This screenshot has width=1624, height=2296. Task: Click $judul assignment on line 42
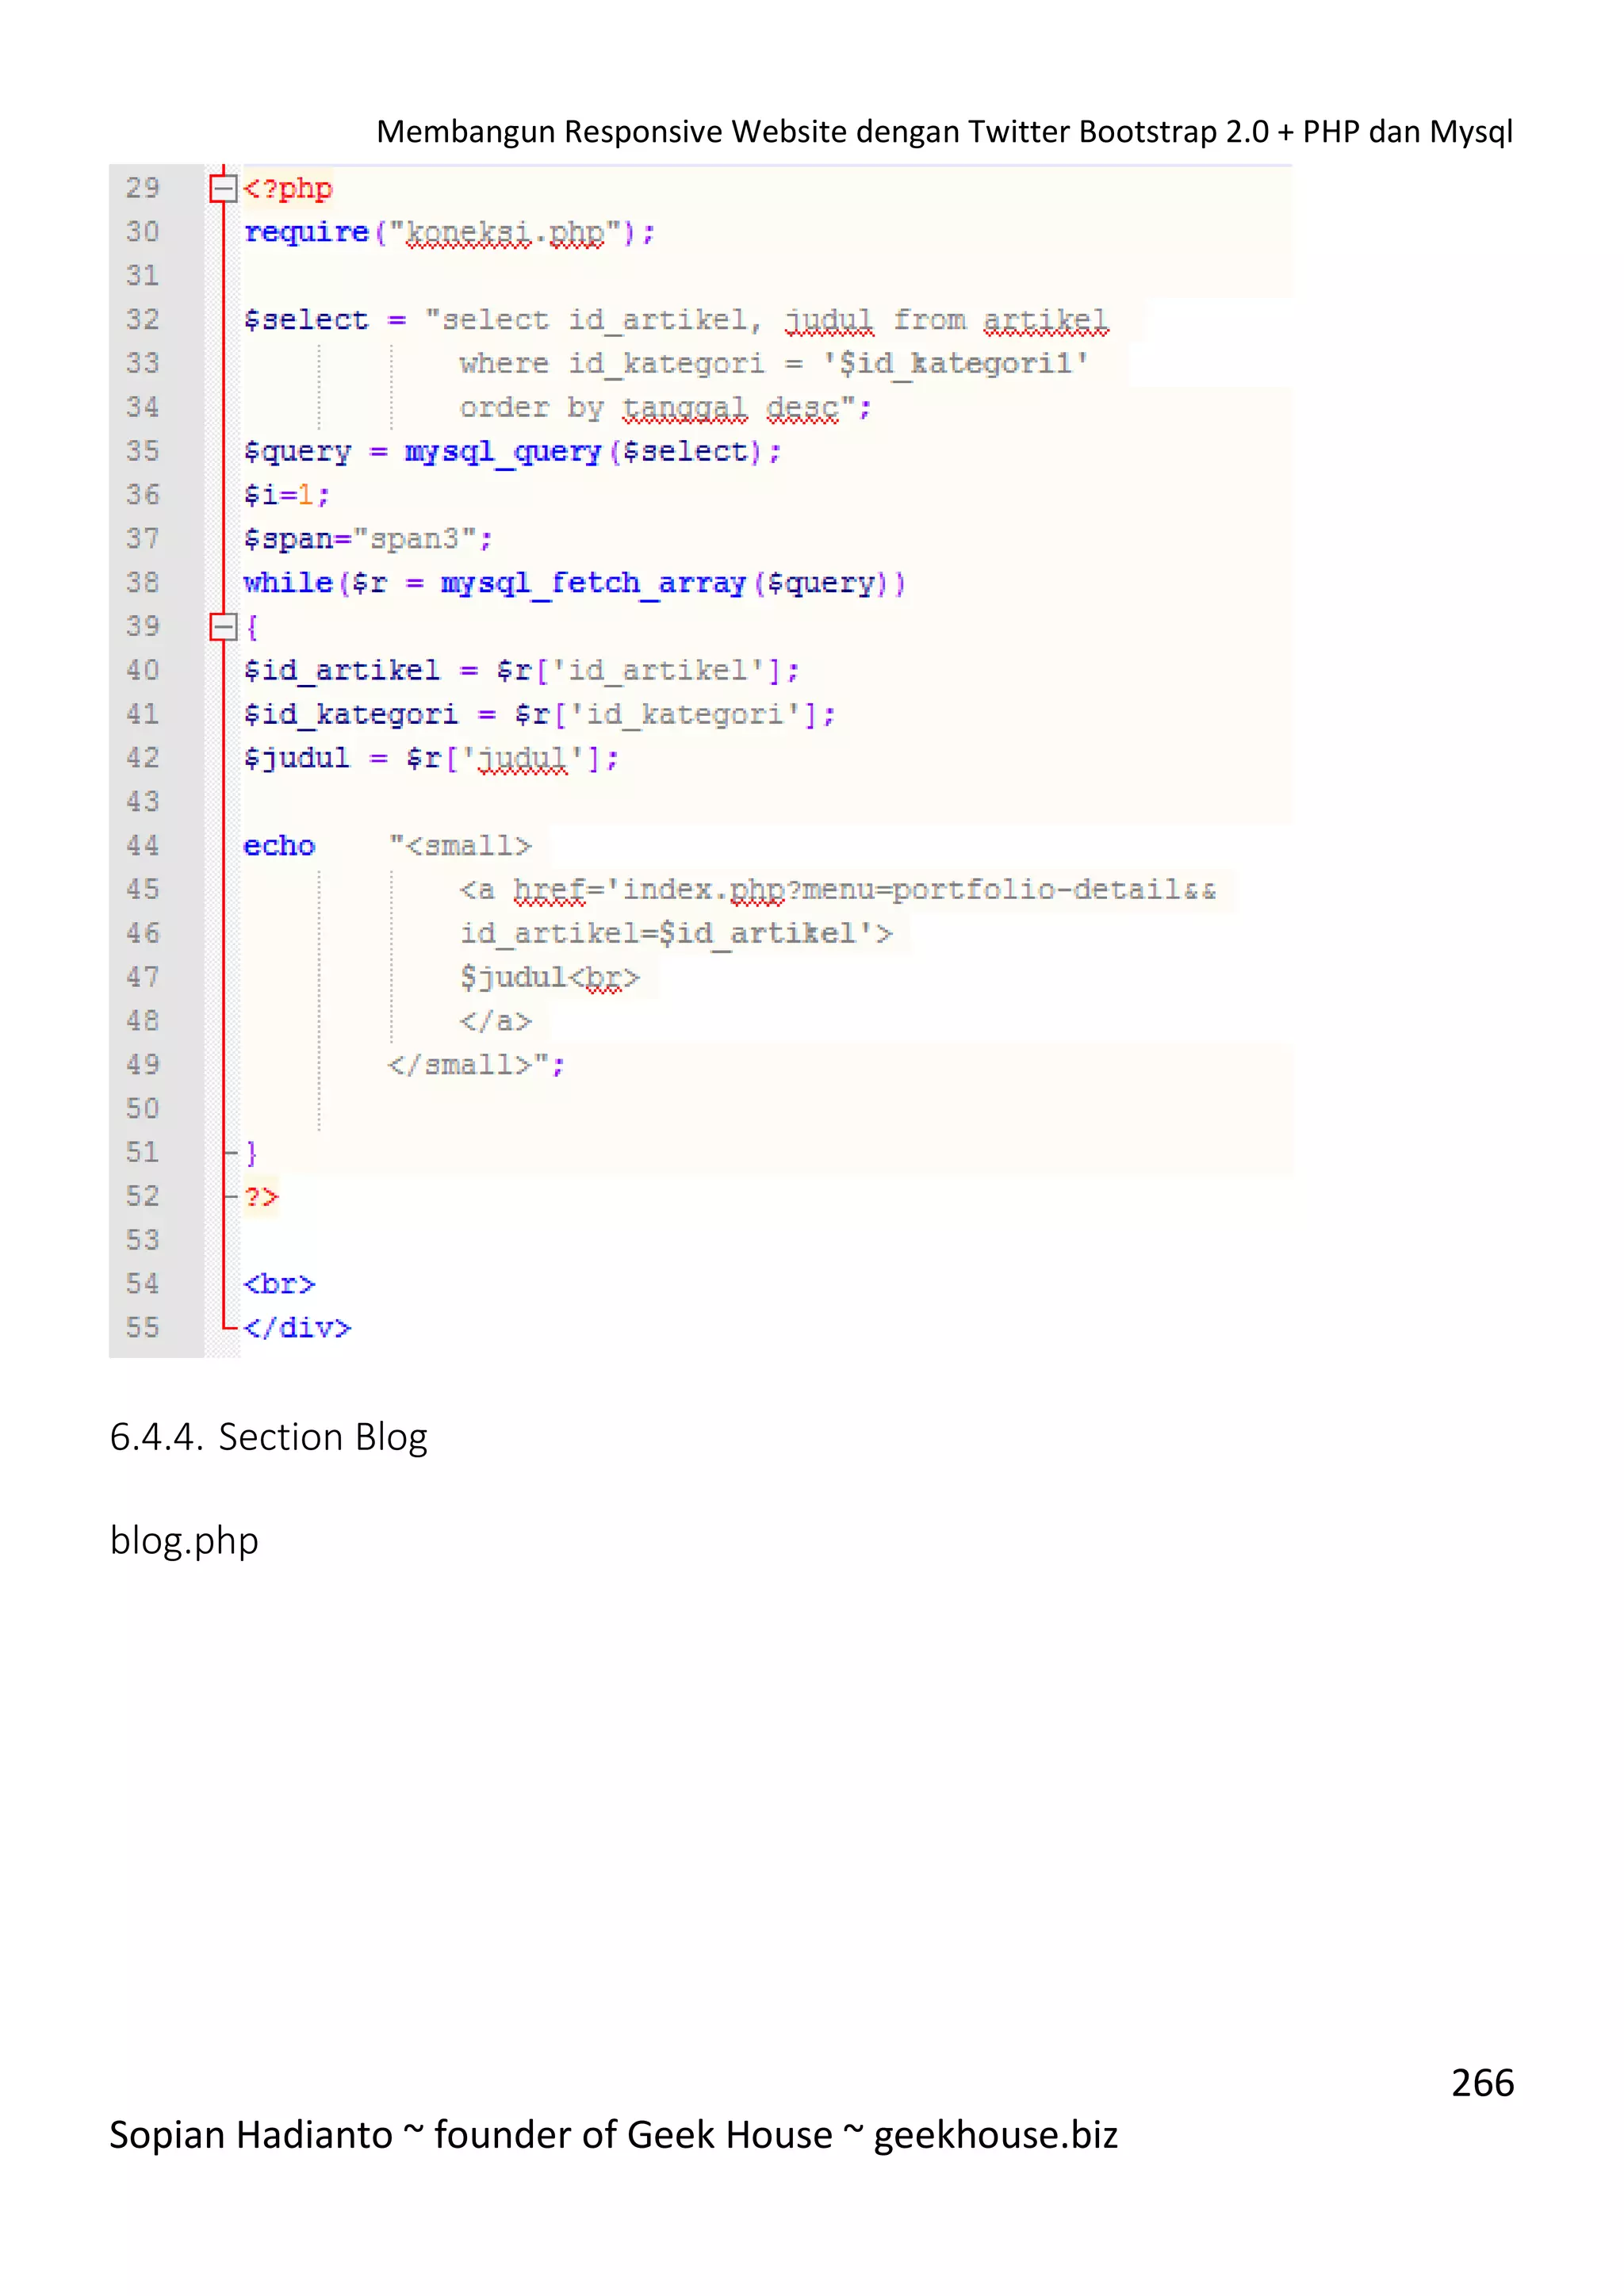(x=431, y=758)
